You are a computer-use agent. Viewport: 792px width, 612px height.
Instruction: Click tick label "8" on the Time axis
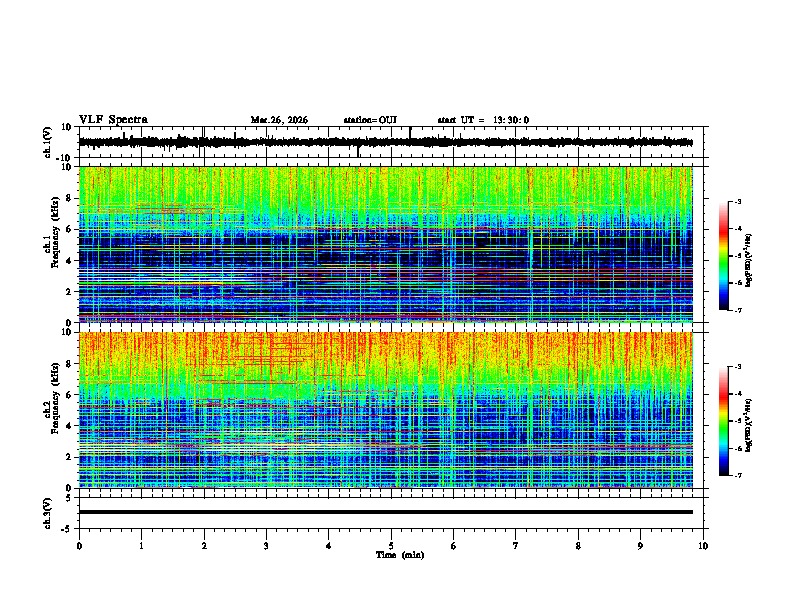pyautogui.click(x=578, y=546)
